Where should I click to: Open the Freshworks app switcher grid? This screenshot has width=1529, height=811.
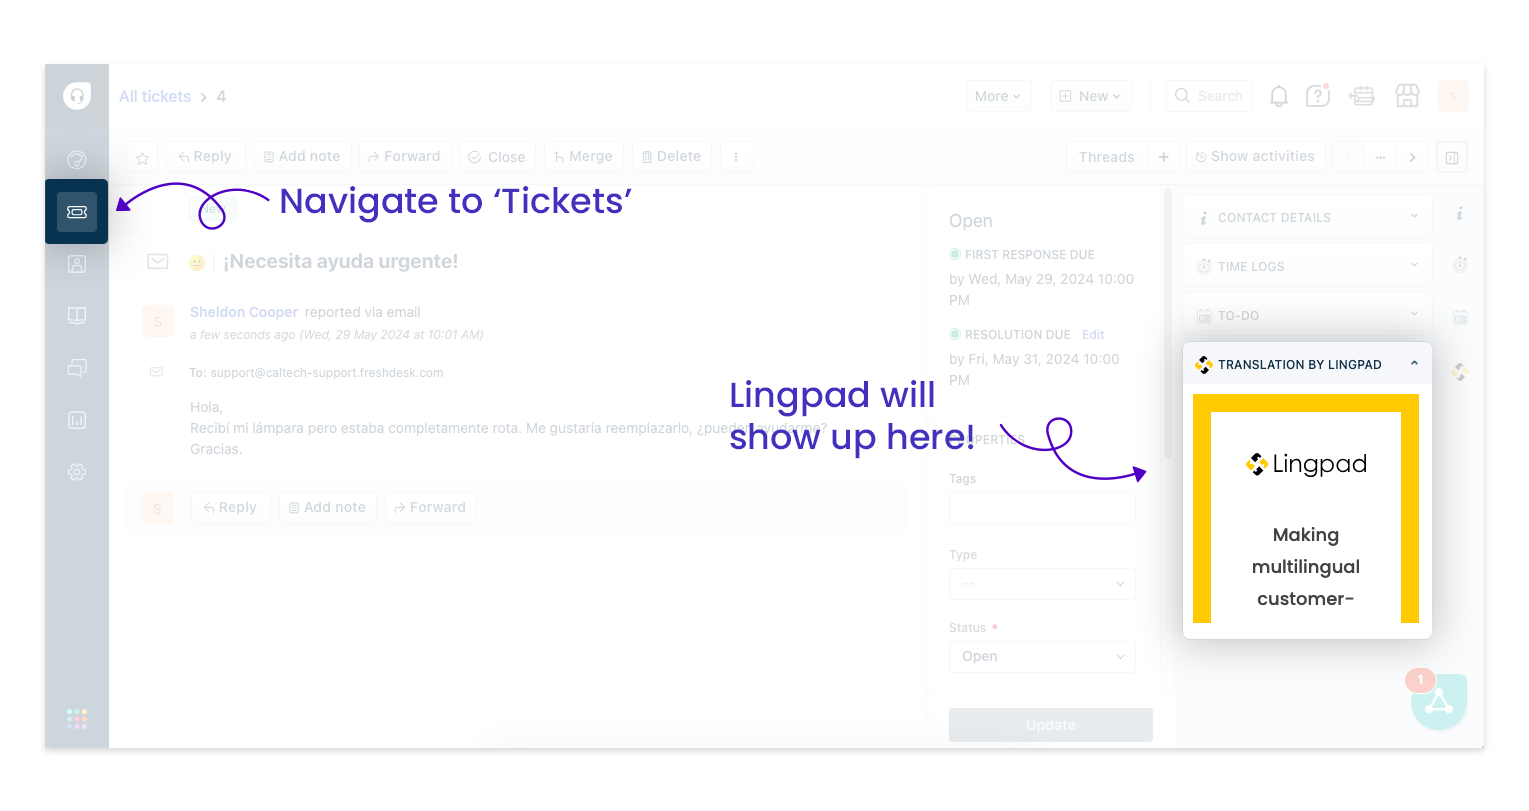(77, 719)
